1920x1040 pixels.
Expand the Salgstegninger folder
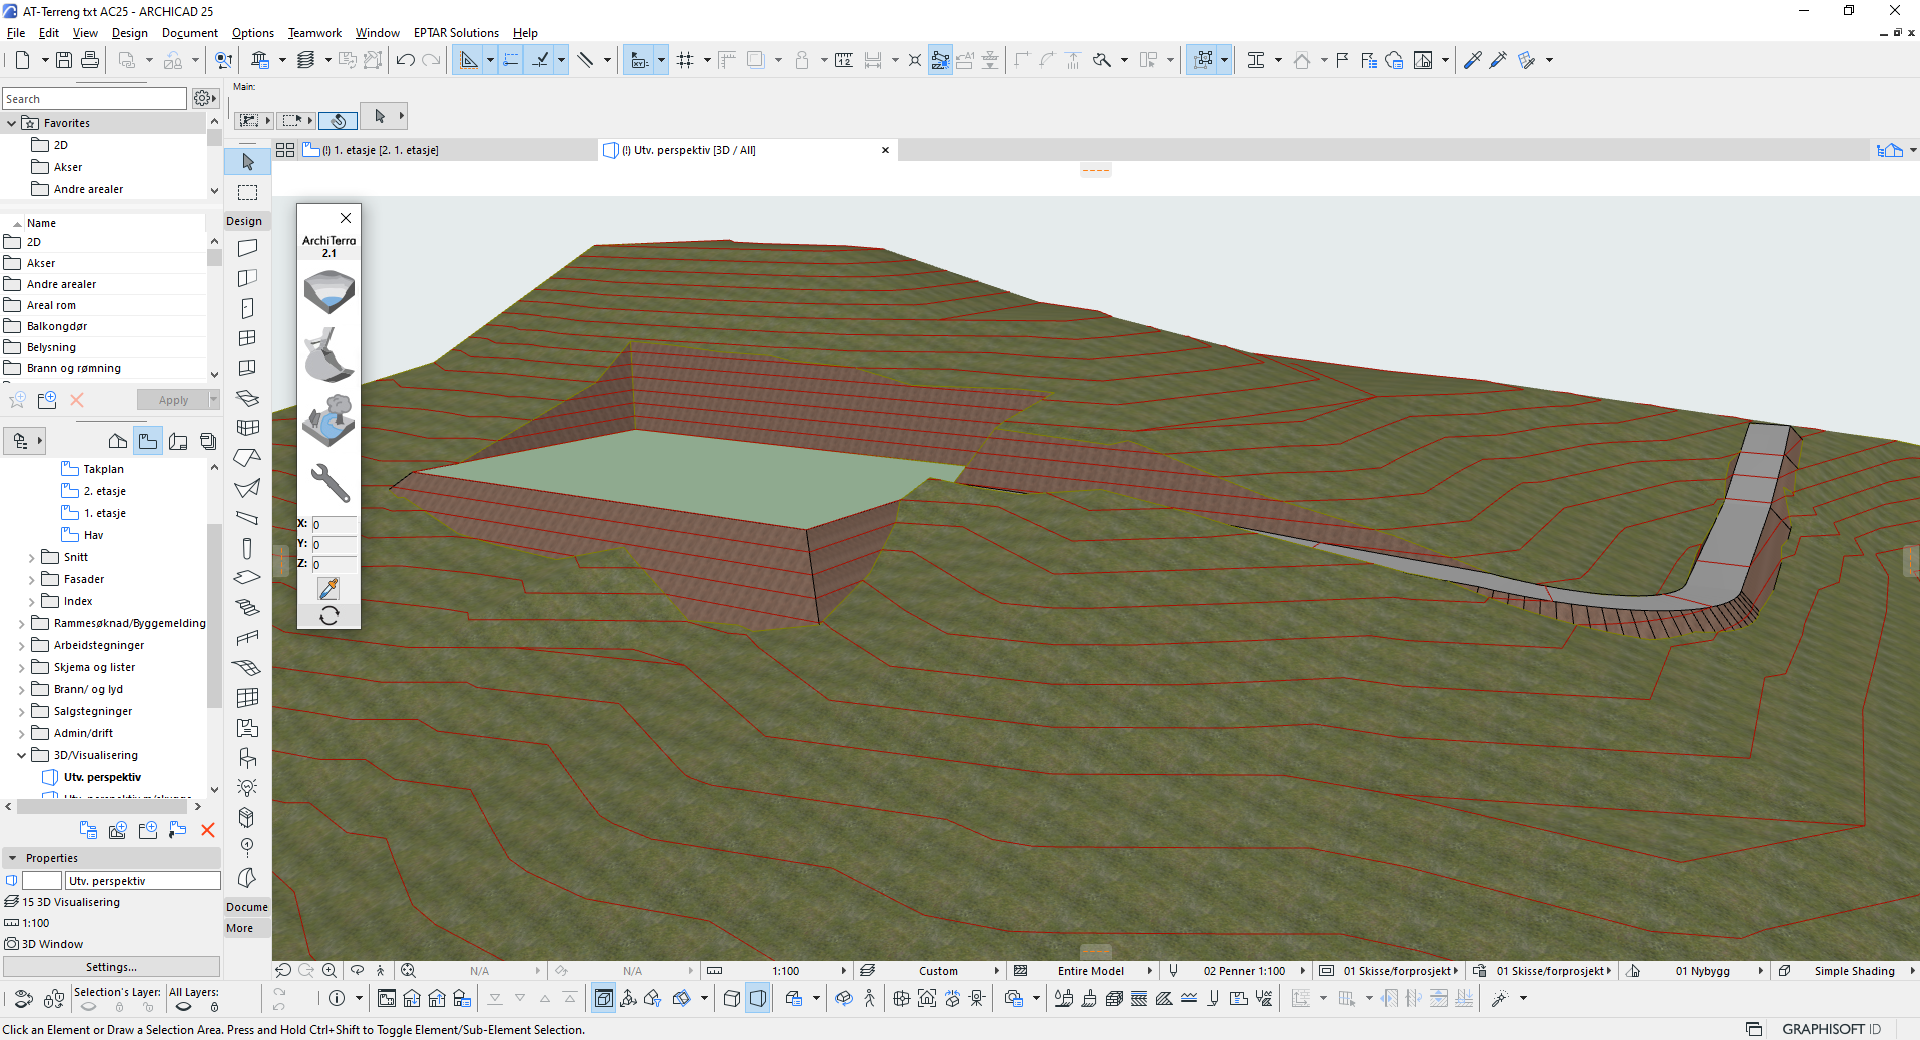click(21, 712)
